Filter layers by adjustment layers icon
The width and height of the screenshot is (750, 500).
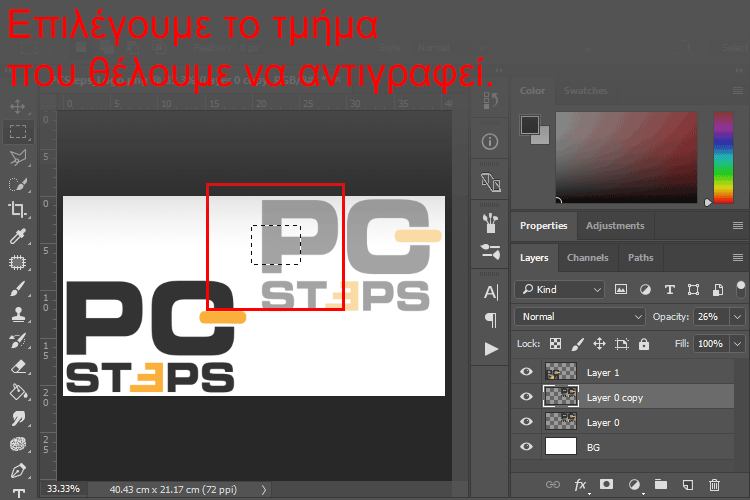pos(645,289)
